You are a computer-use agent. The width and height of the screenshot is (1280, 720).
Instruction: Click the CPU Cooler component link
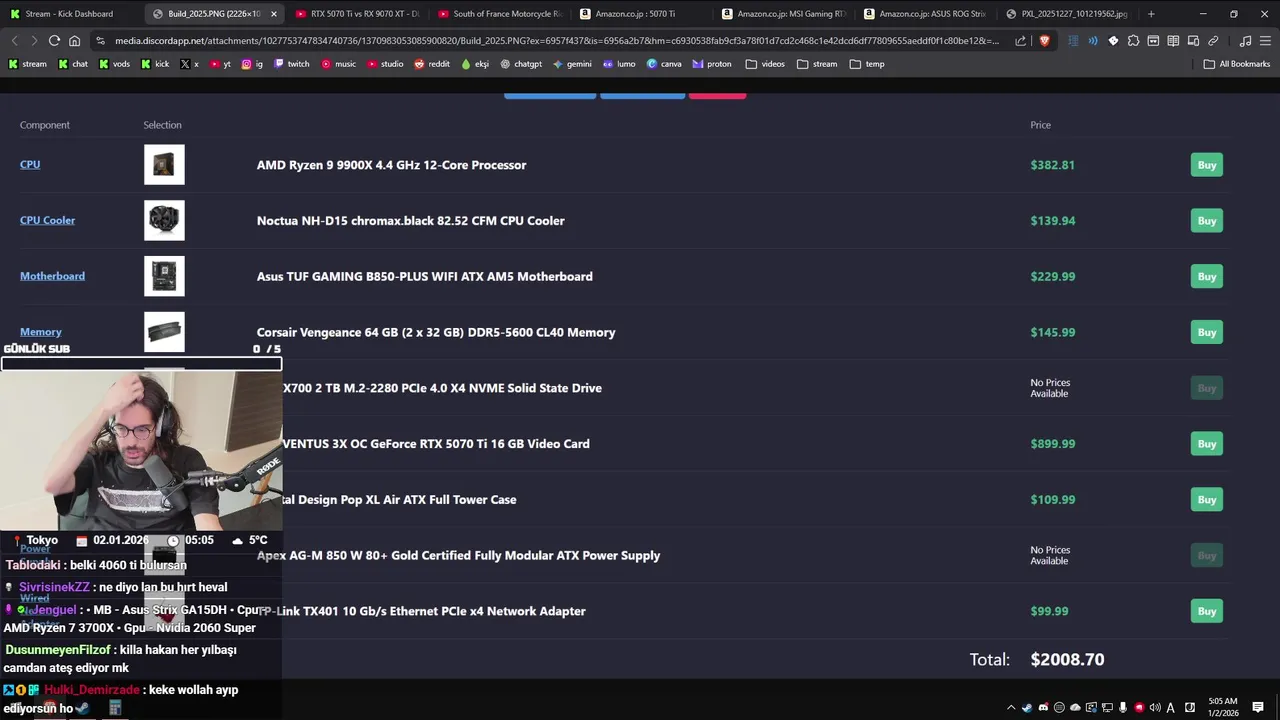(47, 221)
